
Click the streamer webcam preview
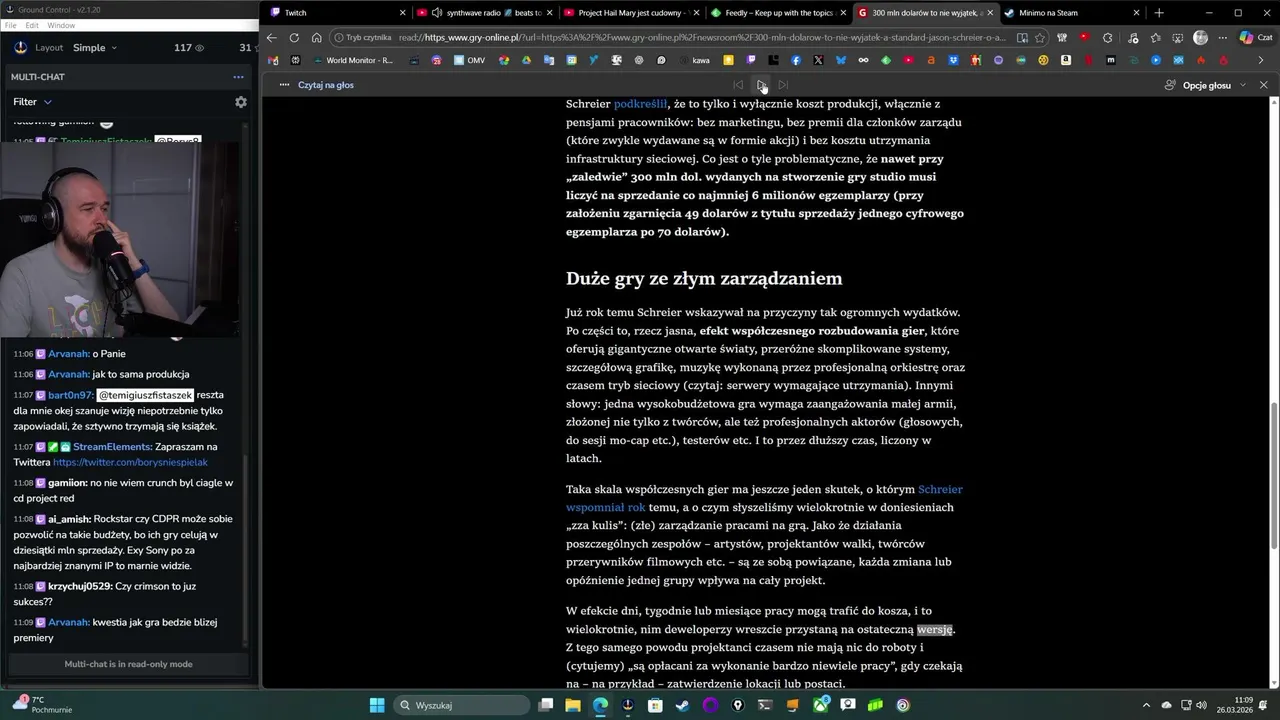point(120,241)
